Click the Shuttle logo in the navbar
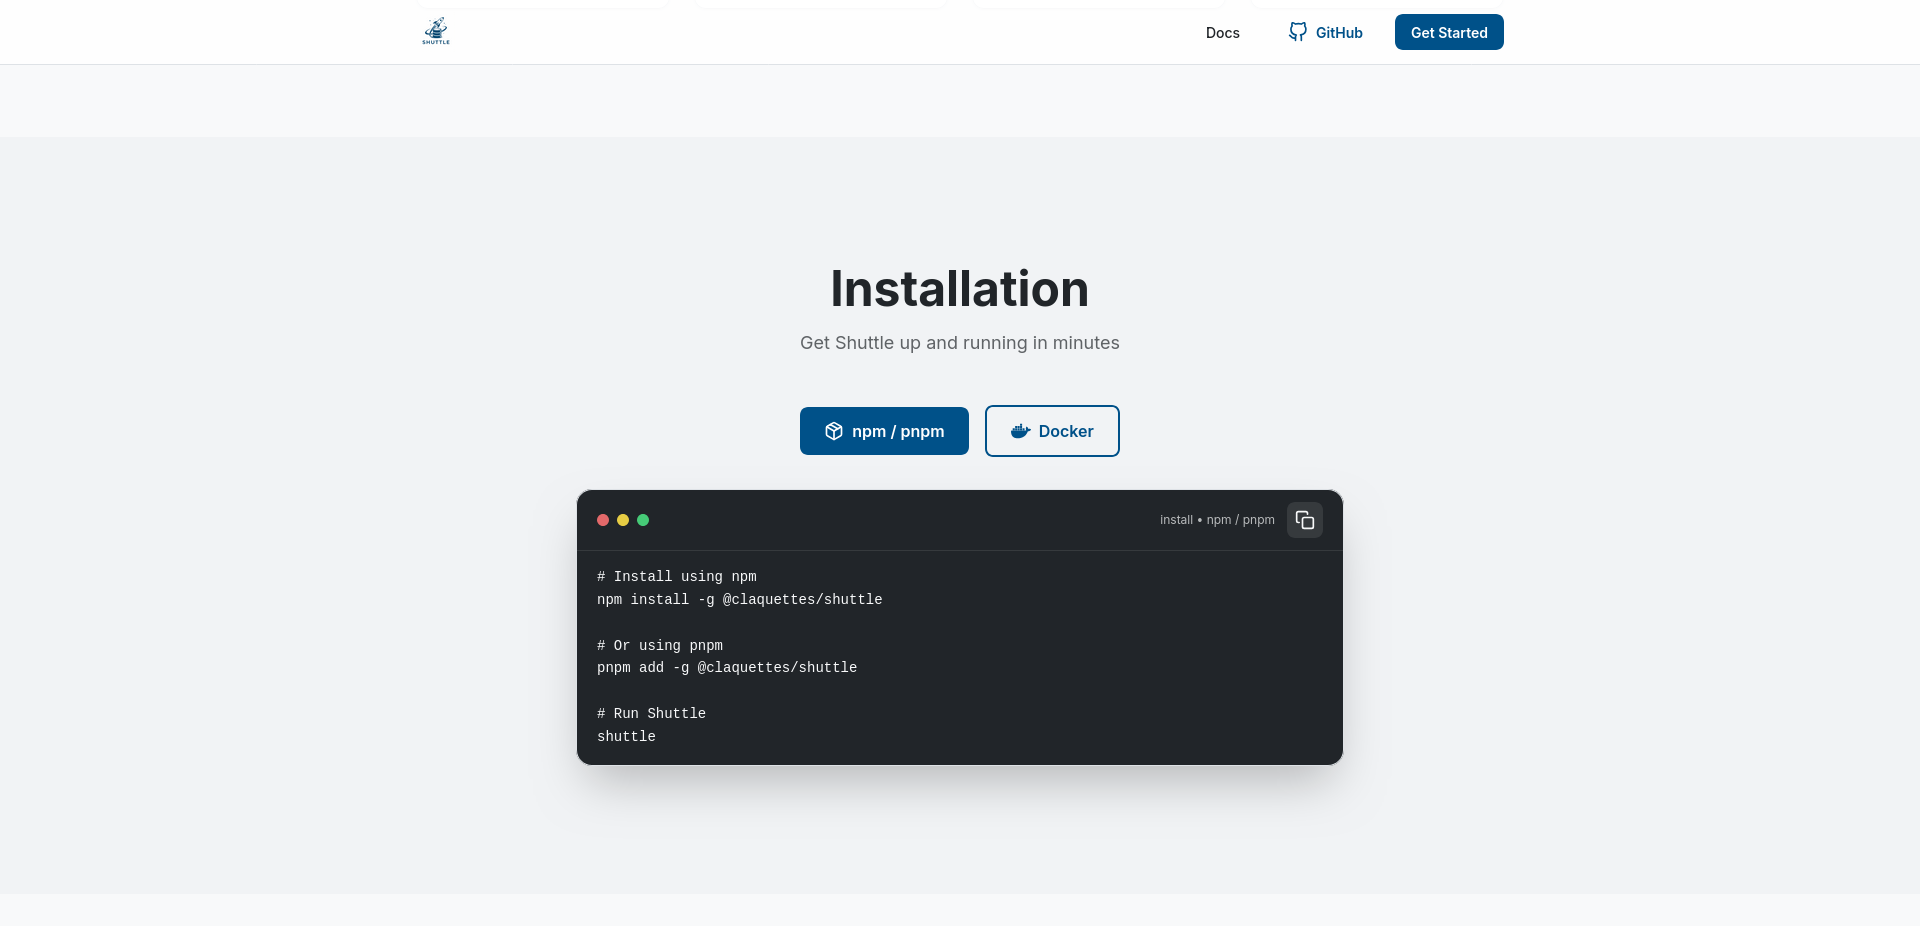The width and height of the screenshot is (1920, 926). [435, 31]
